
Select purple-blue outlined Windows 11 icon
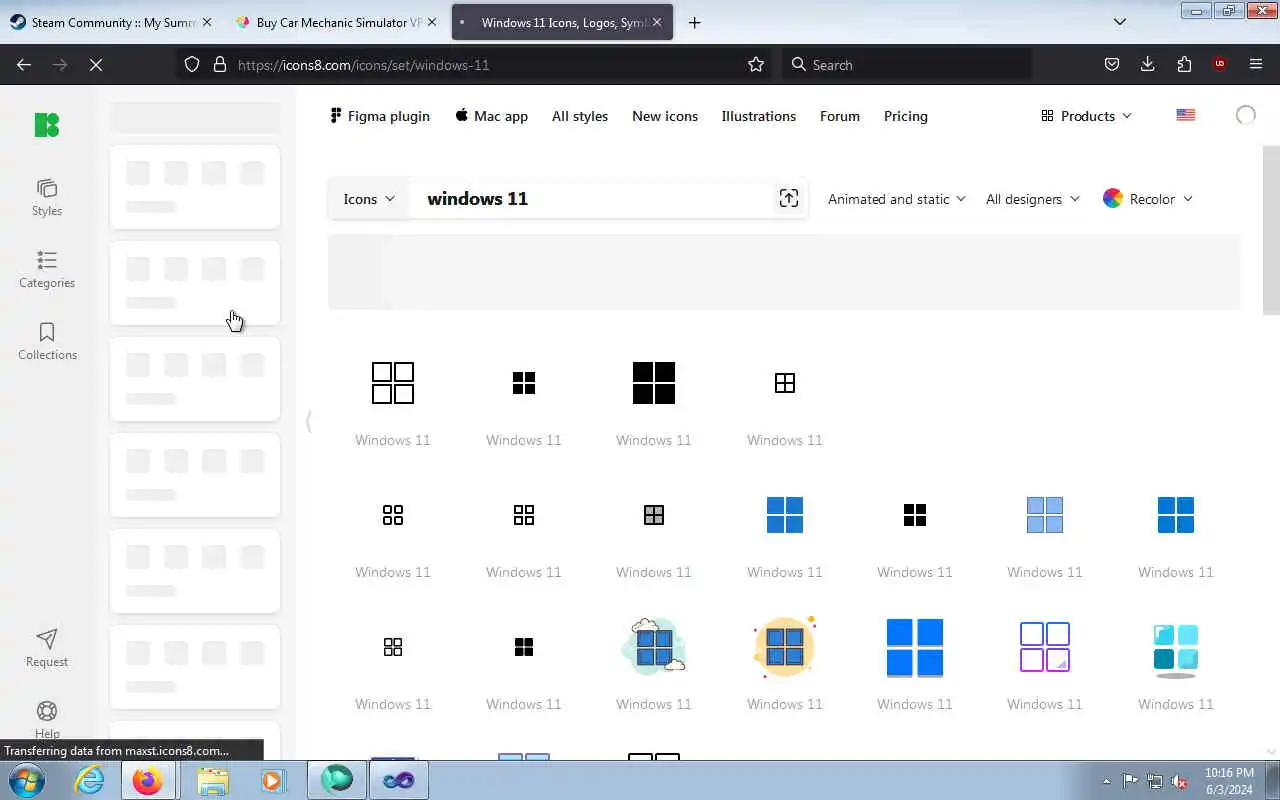click(x=1045, y=647)
